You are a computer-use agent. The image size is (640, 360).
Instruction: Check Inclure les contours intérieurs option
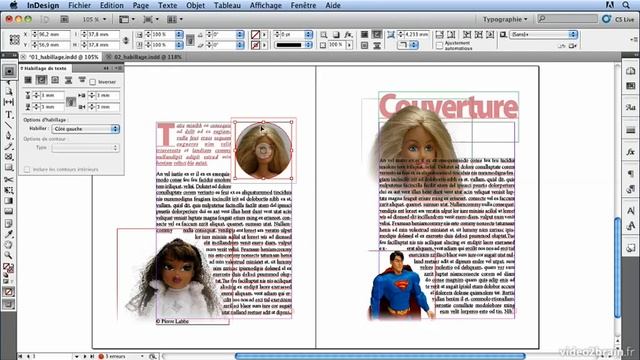pos(27,169)
